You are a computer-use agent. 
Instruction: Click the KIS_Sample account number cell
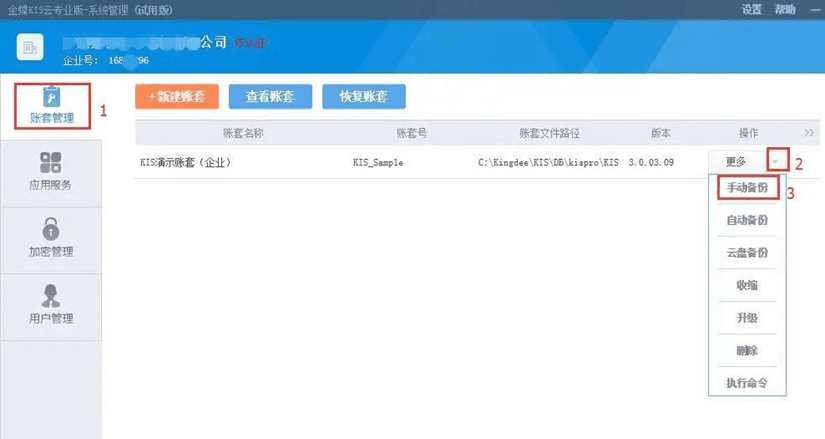[x=378, y=163]
